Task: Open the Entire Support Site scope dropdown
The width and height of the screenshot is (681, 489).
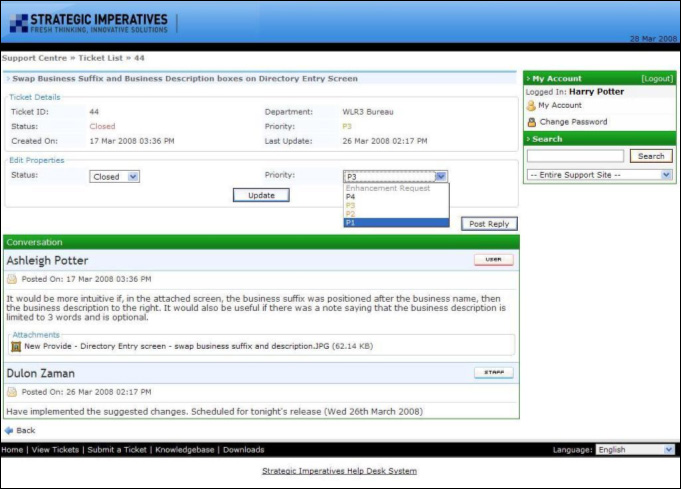Action: [x=599, y=174]
